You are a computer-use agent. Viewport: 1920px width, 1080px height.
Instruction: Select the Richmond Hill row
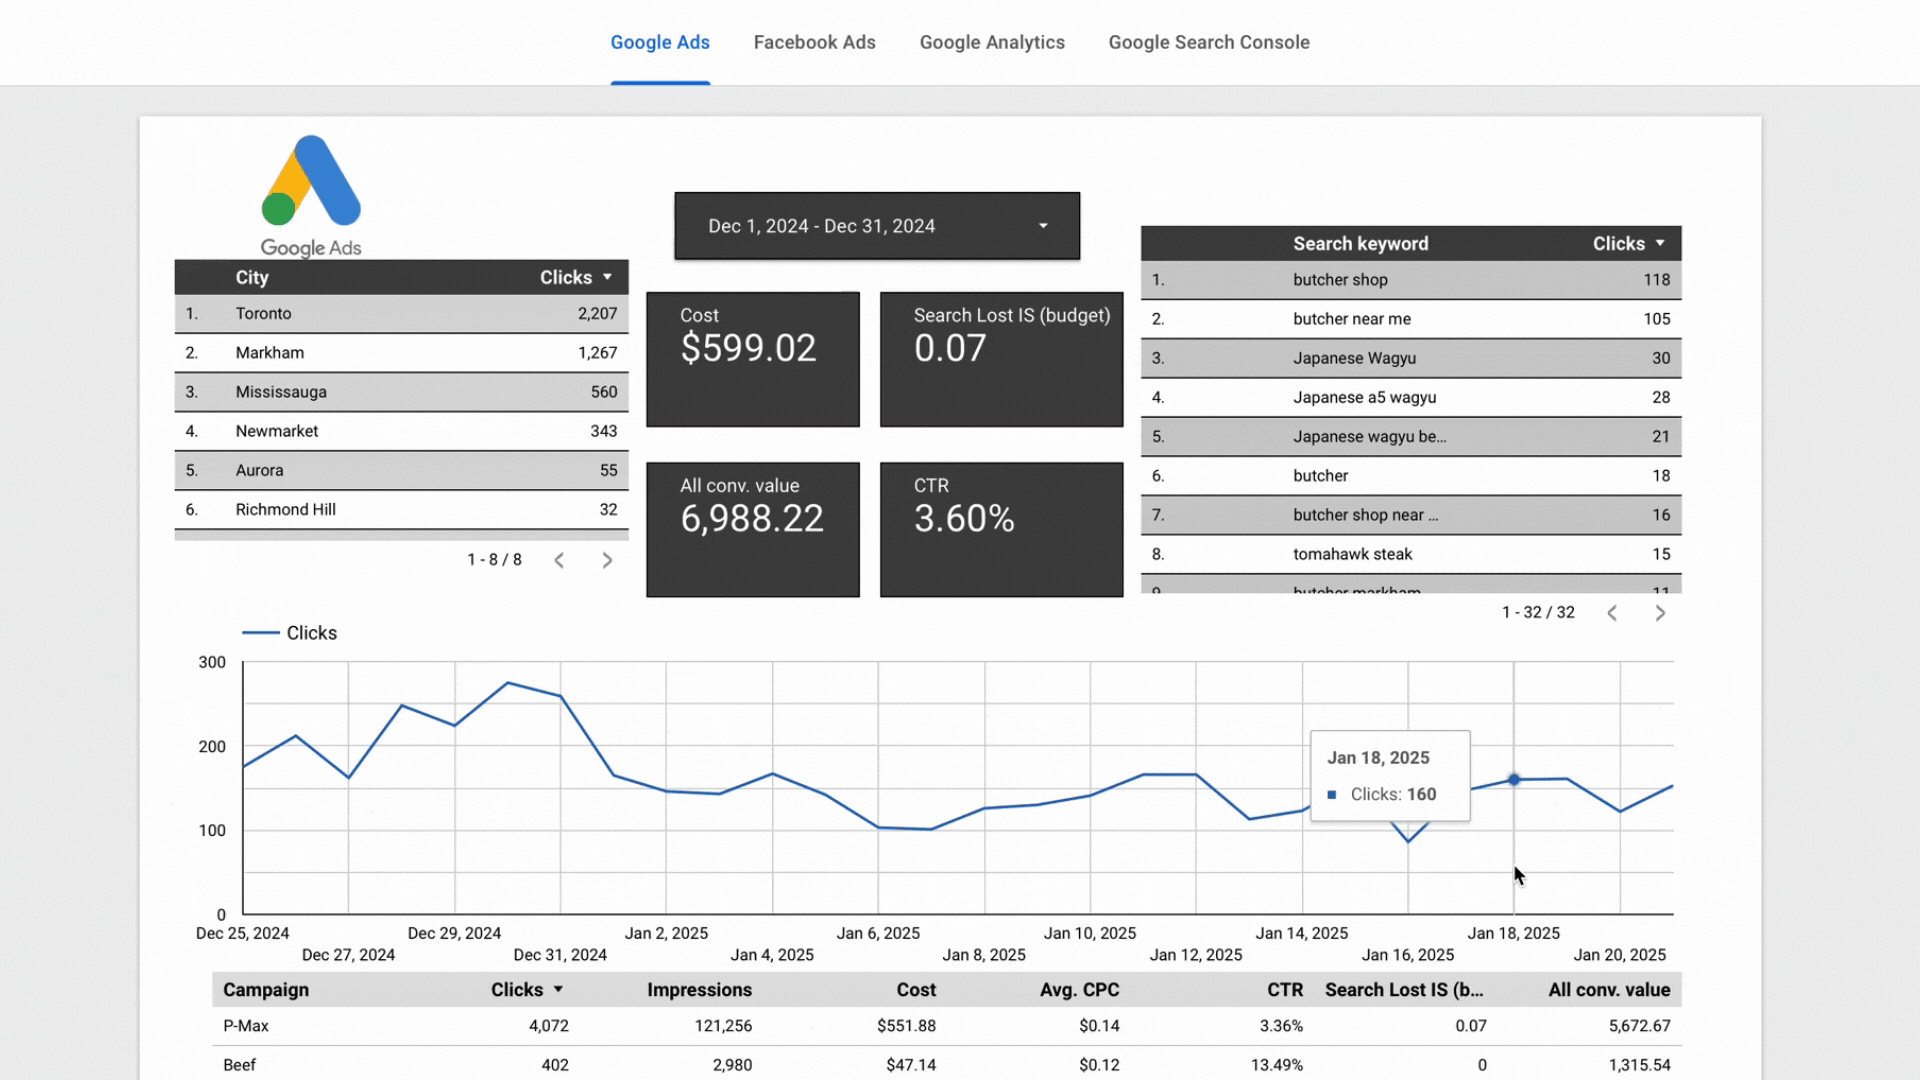(401, 509)
